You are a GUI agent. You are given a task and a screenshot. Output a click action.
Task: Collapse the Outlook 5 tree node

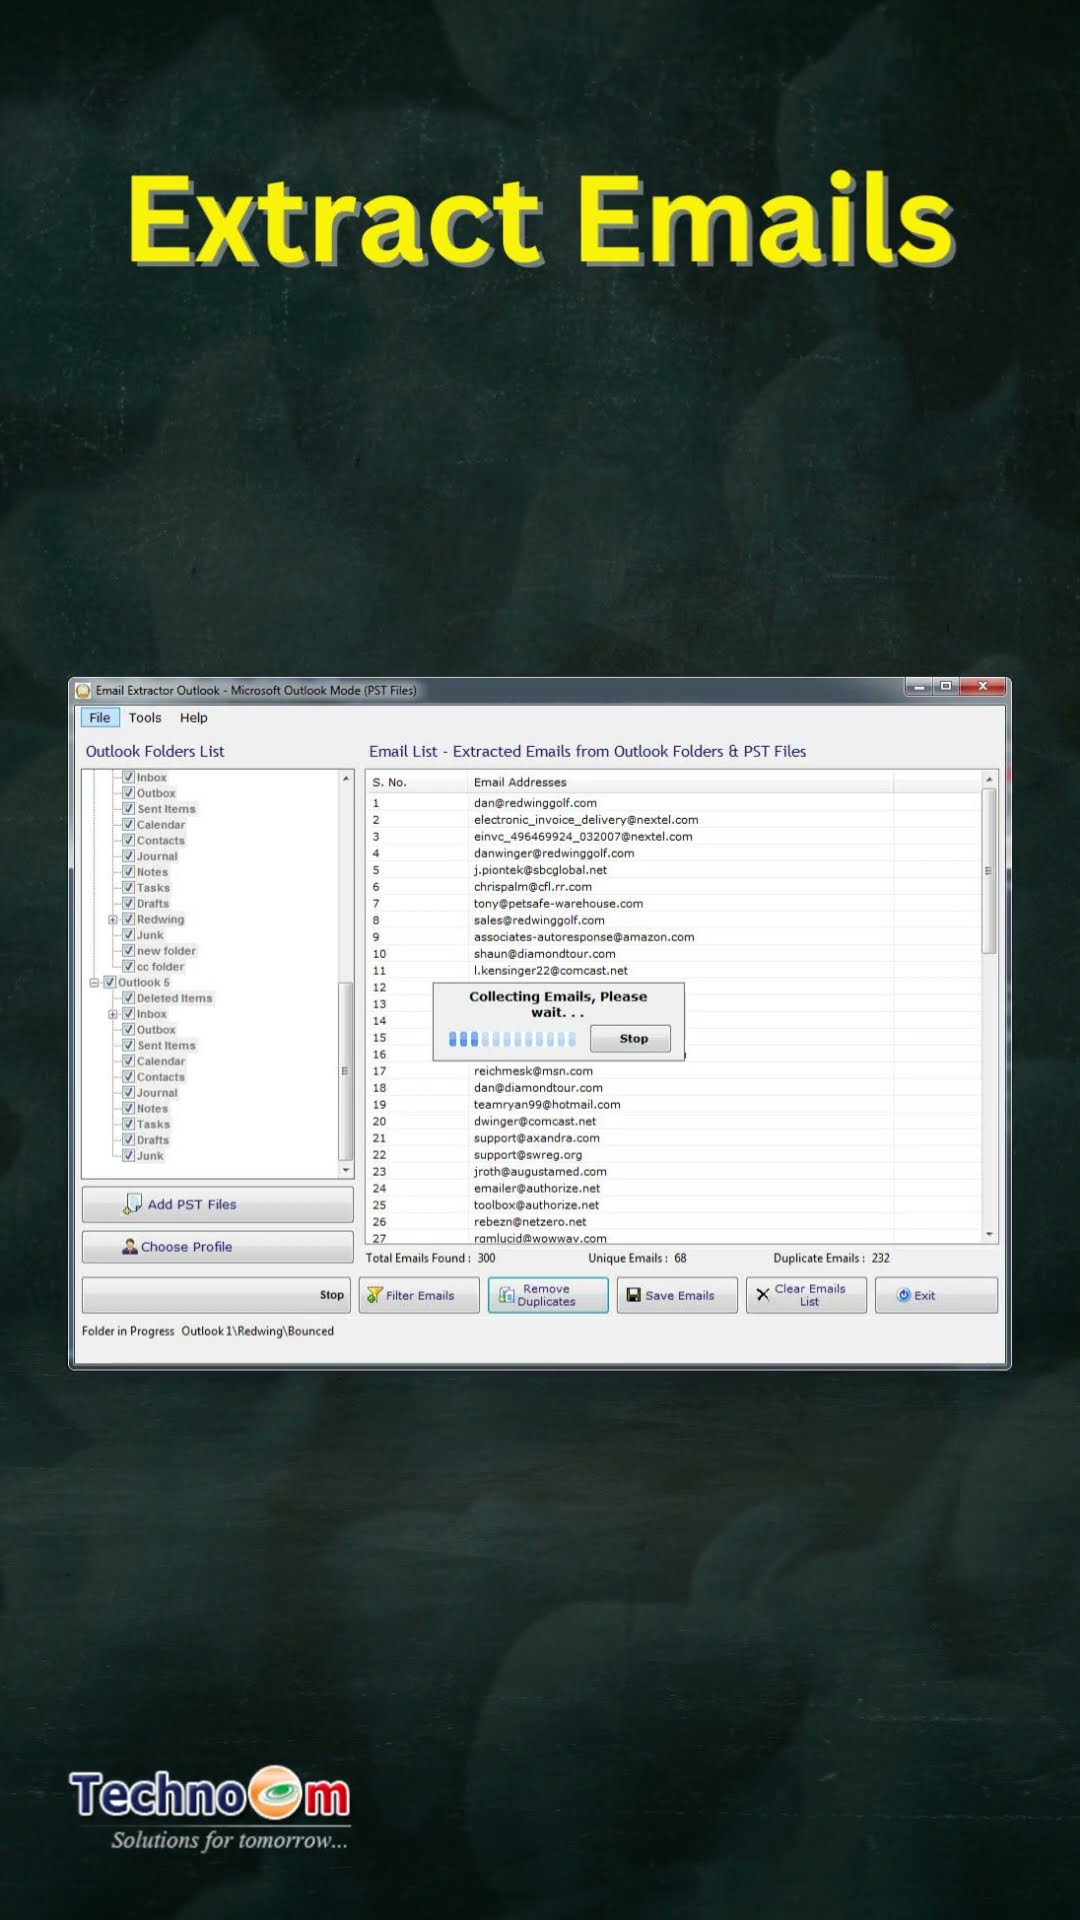point(94,982)
